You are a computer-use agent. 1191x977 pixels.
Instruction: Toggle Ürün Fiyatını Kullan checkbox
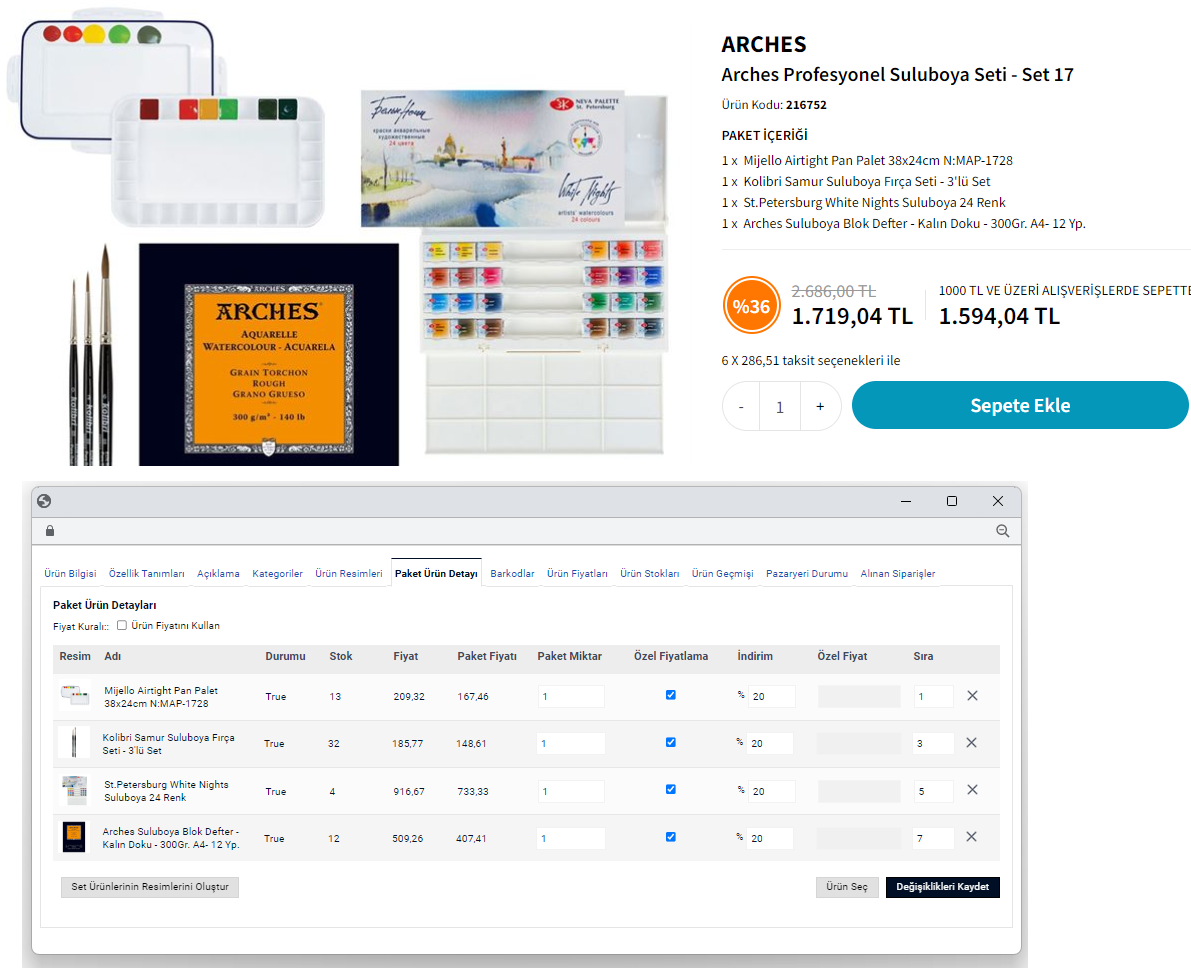click(122, 625)
